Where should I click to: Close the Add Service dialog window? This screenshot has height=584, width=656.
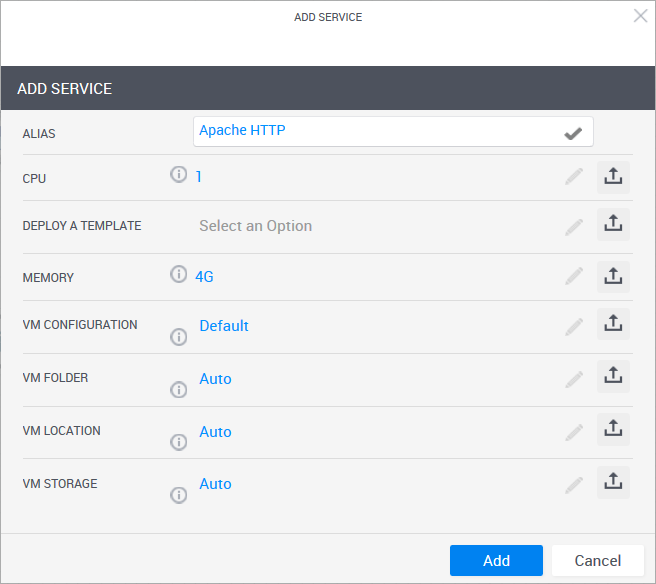[x=640, y=16]
